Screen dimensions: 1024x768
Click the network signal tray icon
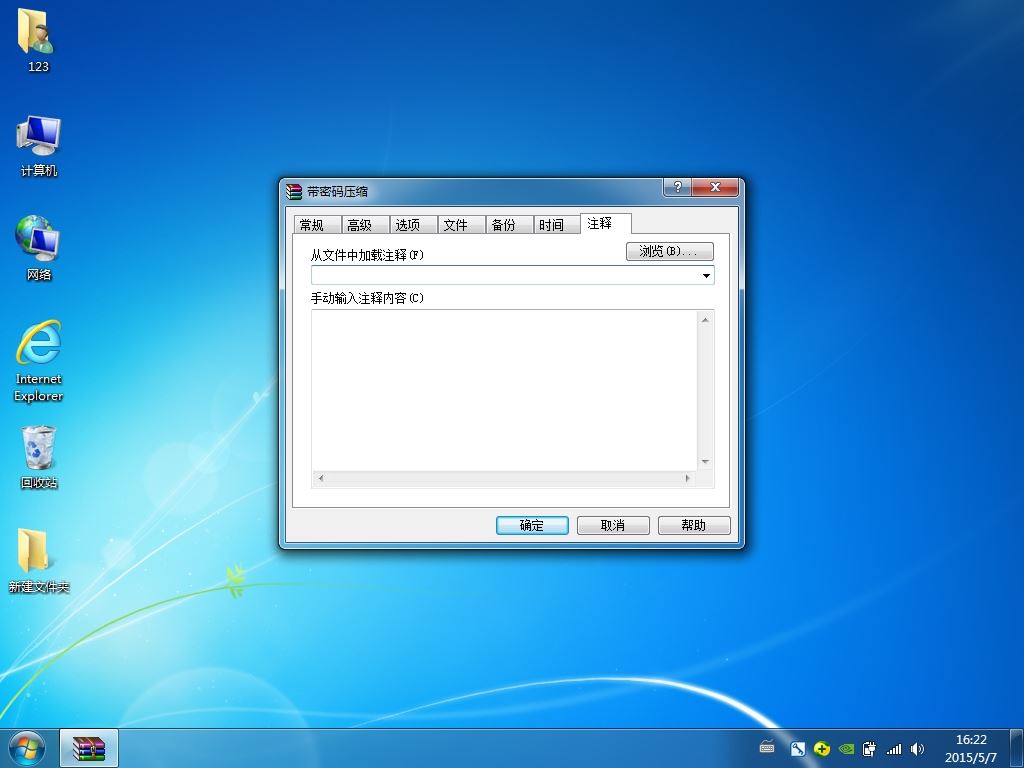click(893, 749)
